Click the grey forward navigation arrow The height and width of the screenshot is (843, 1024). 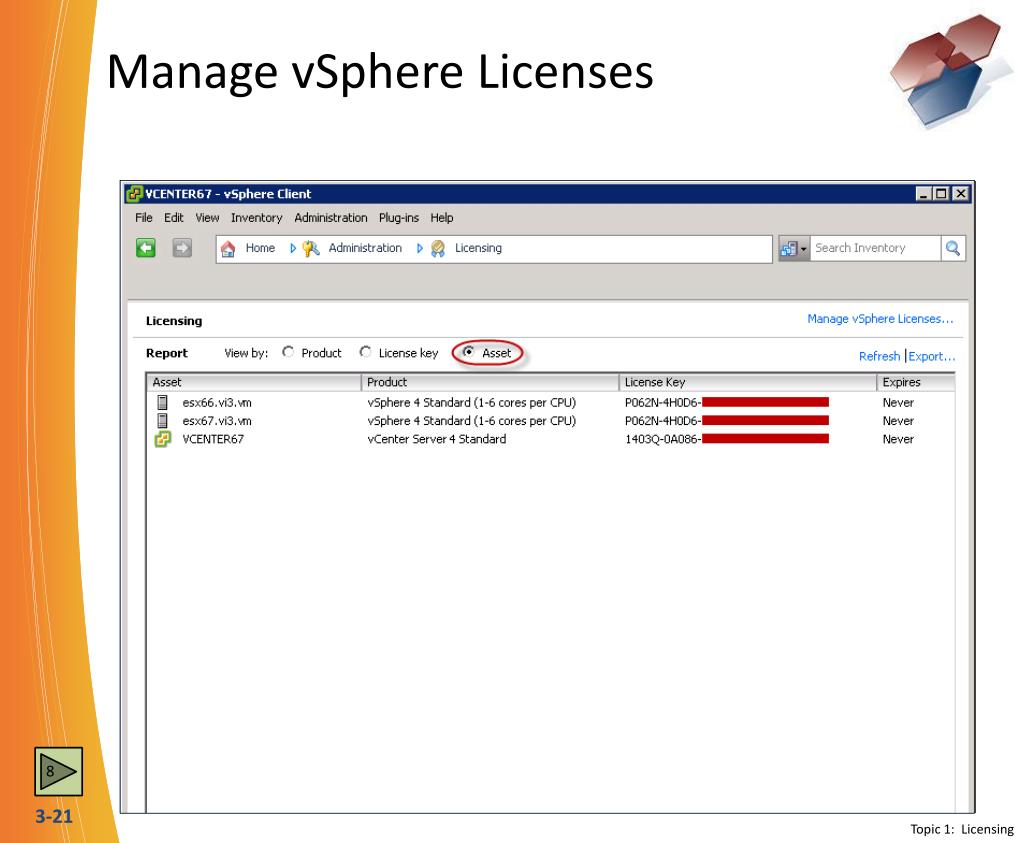pyautogui.click(x=182, y=248)
